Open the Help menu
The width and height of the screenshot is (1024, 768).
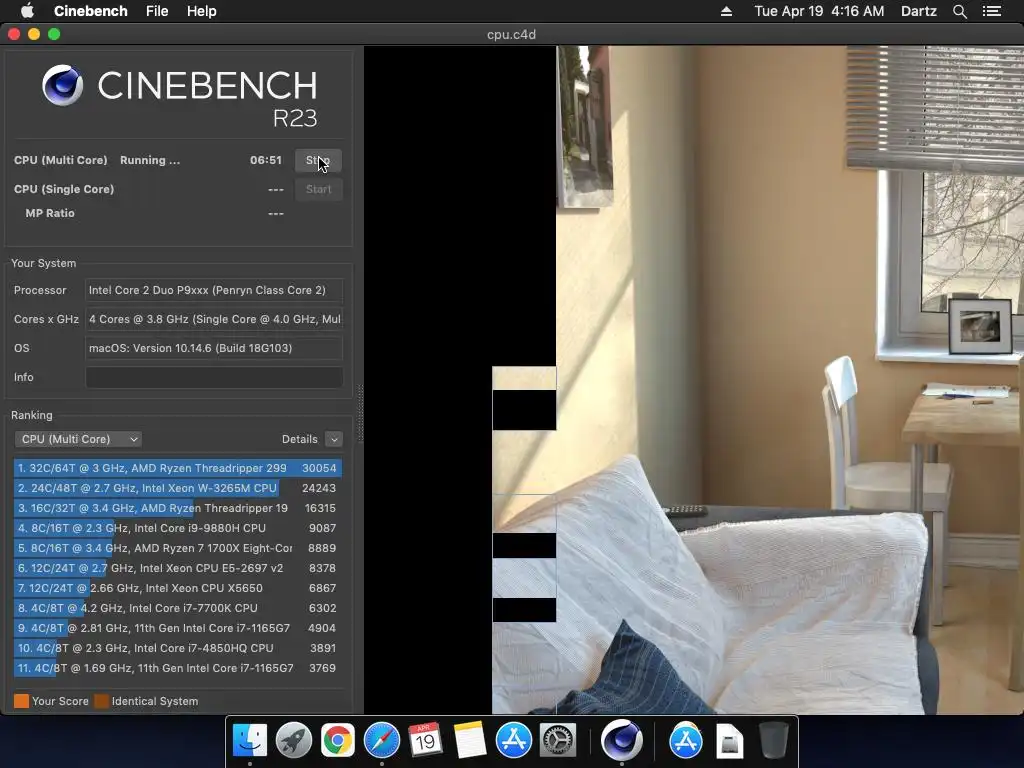201,11
